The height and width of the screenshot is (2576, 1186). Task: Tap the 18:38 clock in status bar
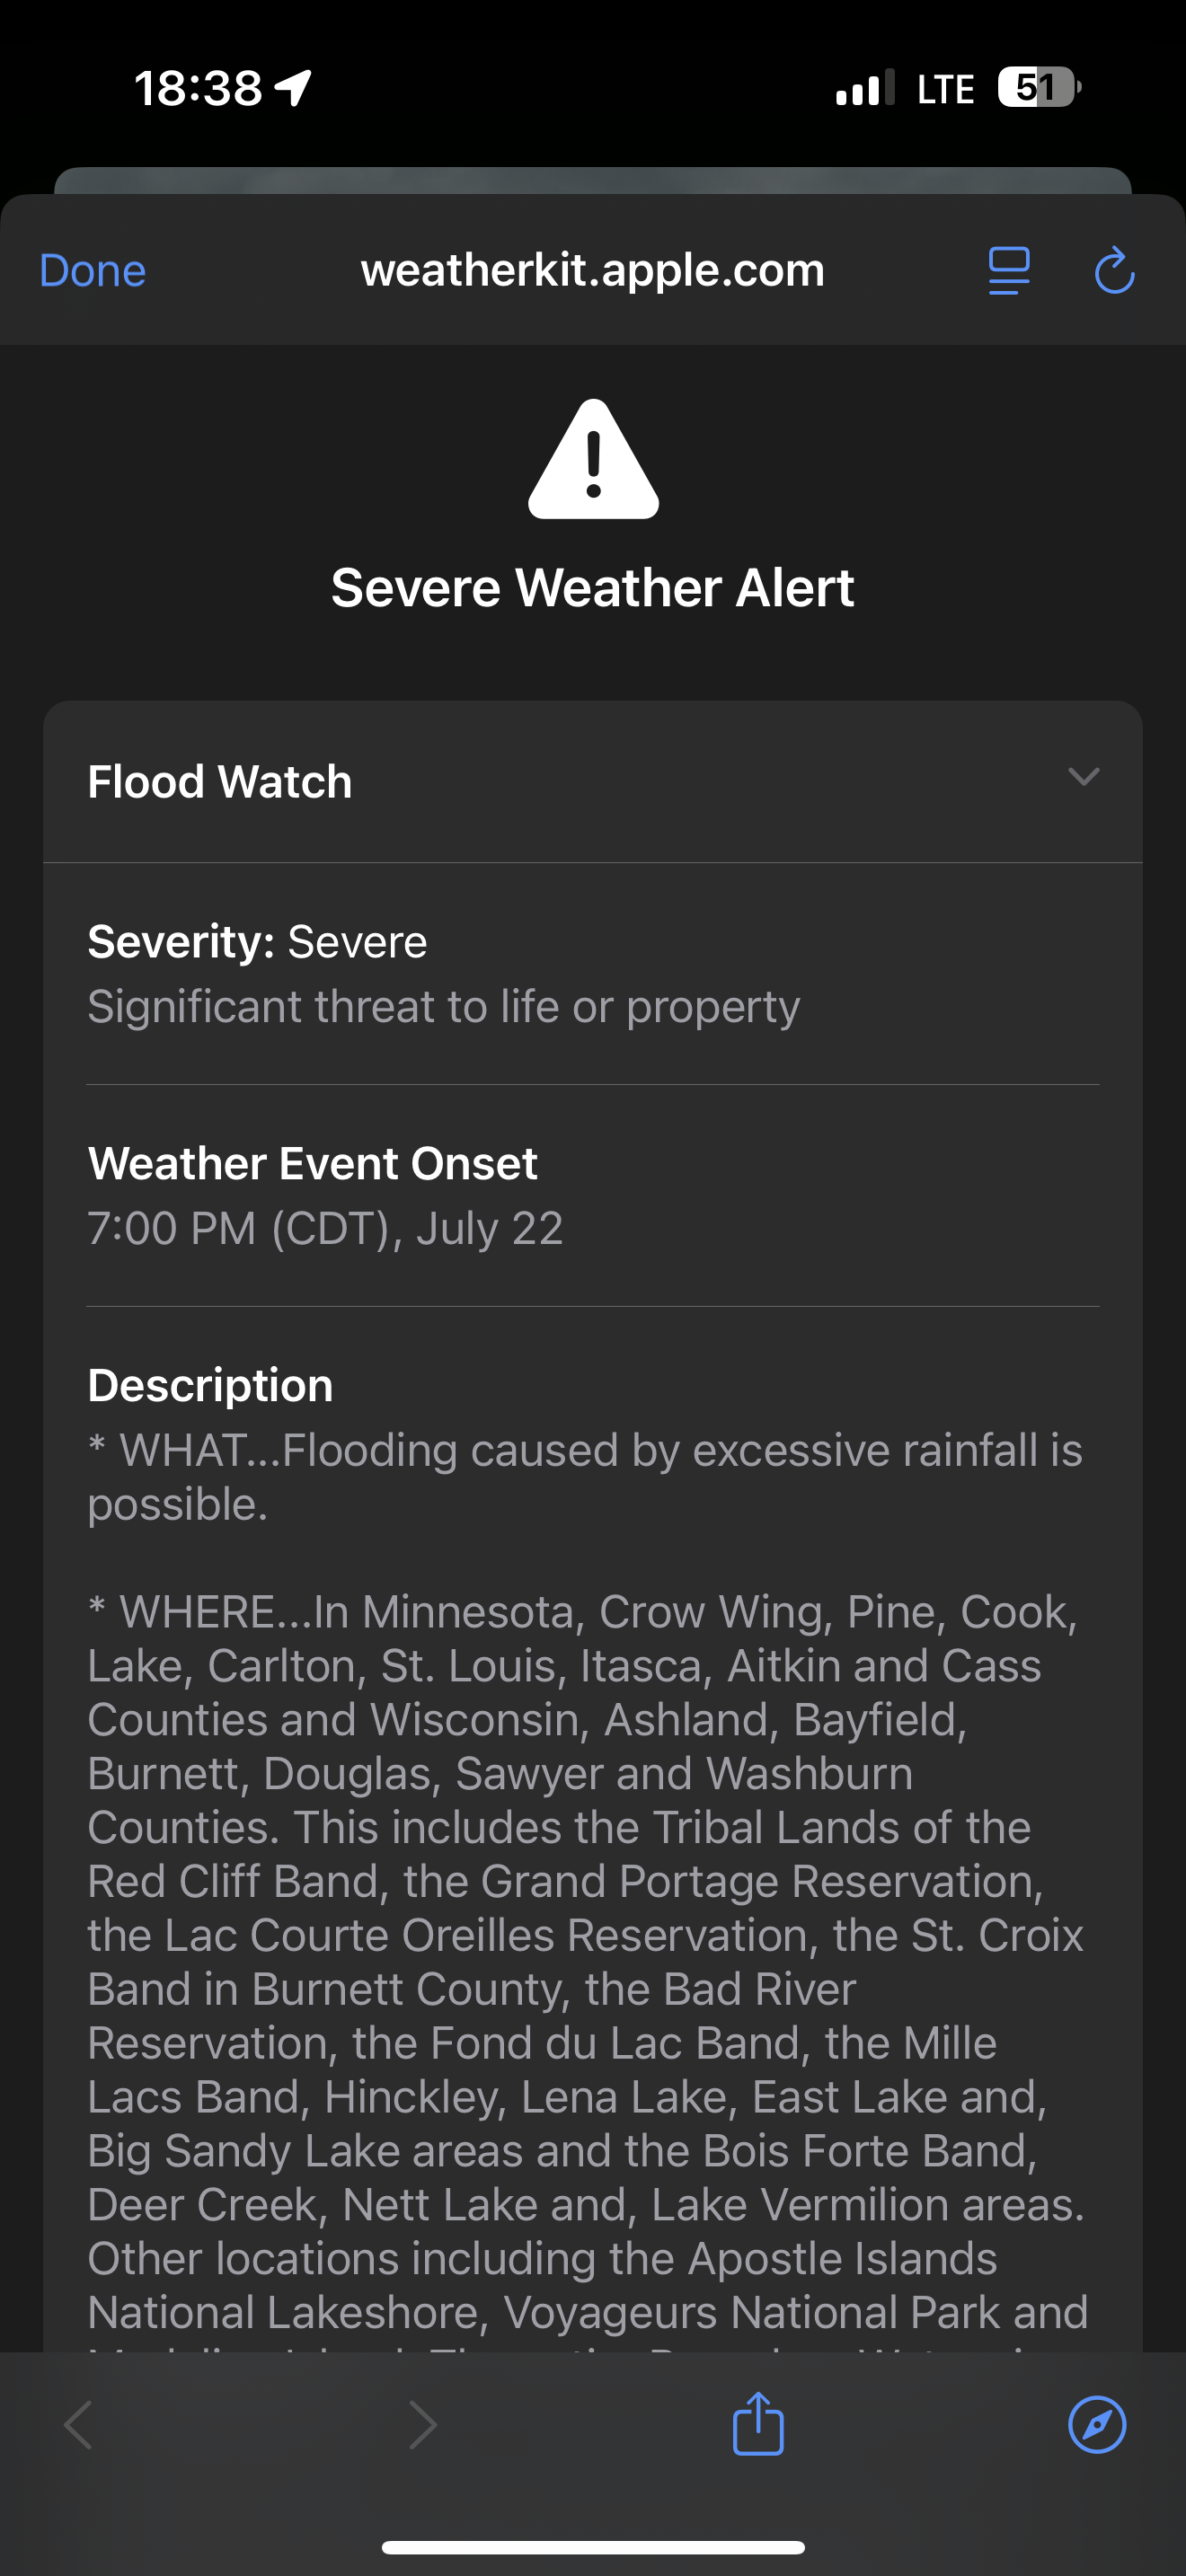[198, 88]
